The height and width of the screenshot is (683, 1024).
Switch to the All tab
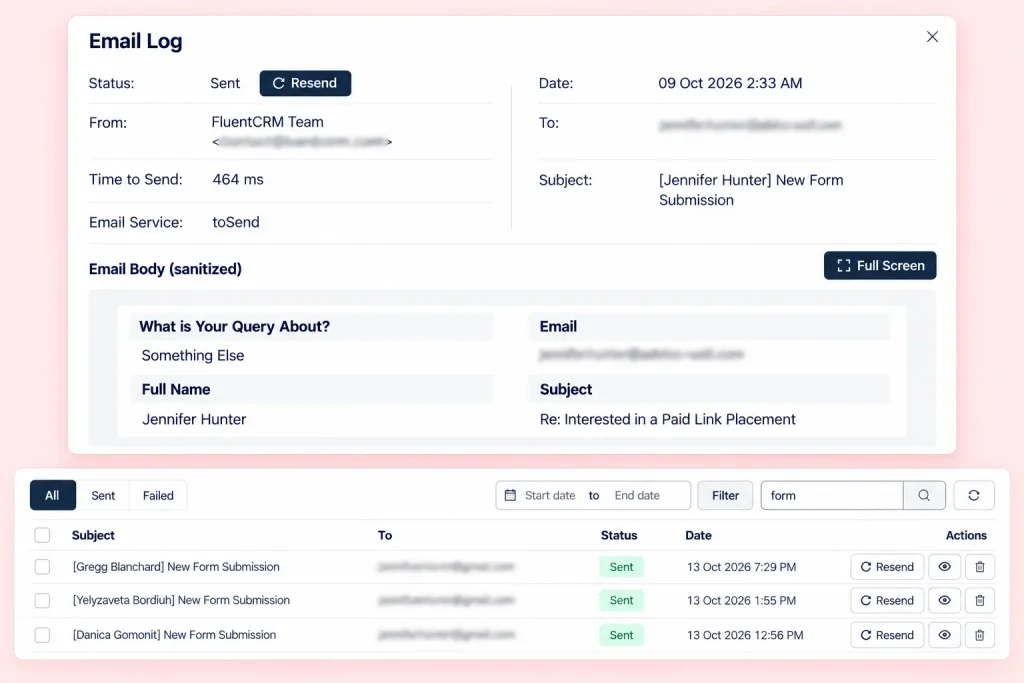pyautogui.click(x=52, y=496)
